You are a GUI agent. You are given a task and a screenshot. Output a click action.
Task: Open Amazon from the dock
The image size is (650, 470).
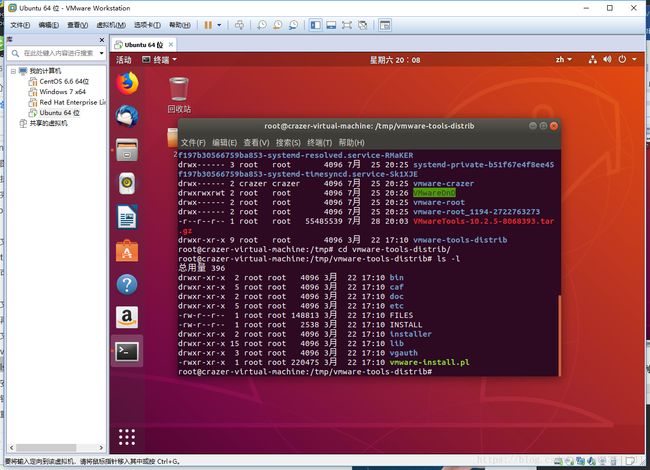tap(127, 317)
